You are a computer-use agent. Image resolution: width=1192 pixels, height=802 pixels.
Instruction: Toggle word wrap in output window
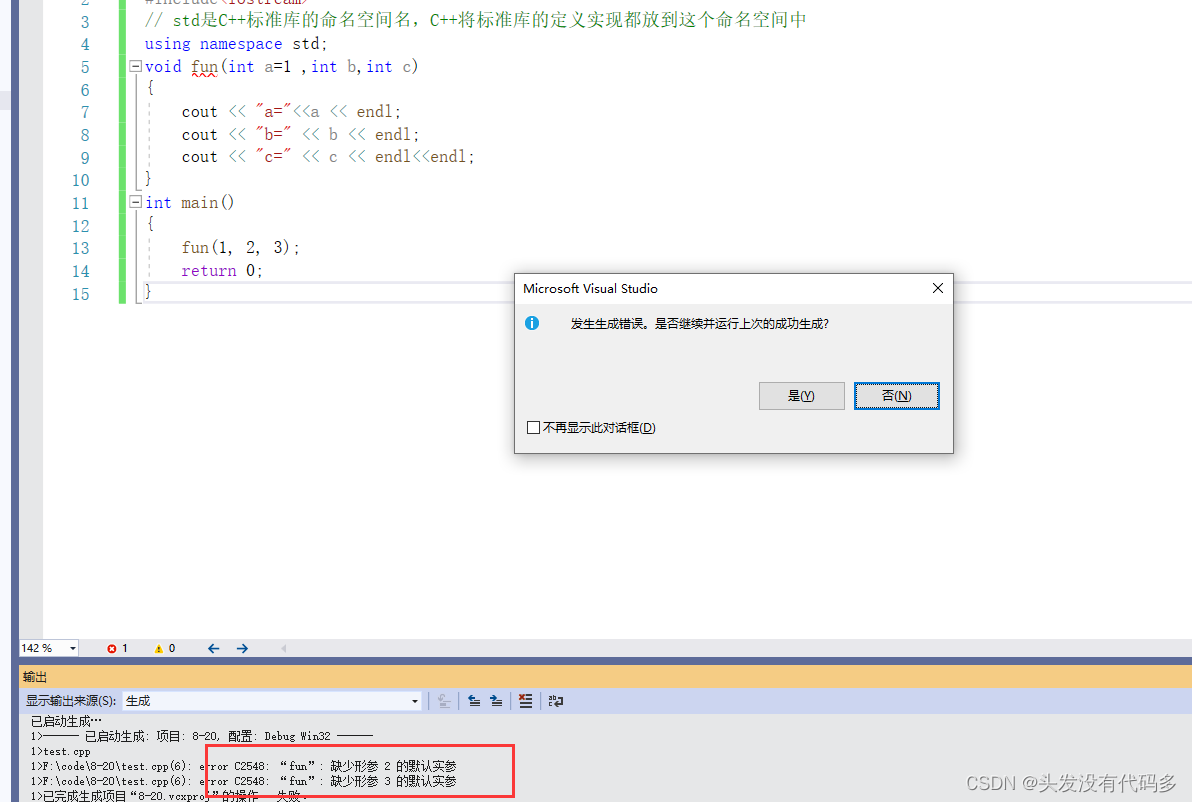click(556, 701)
